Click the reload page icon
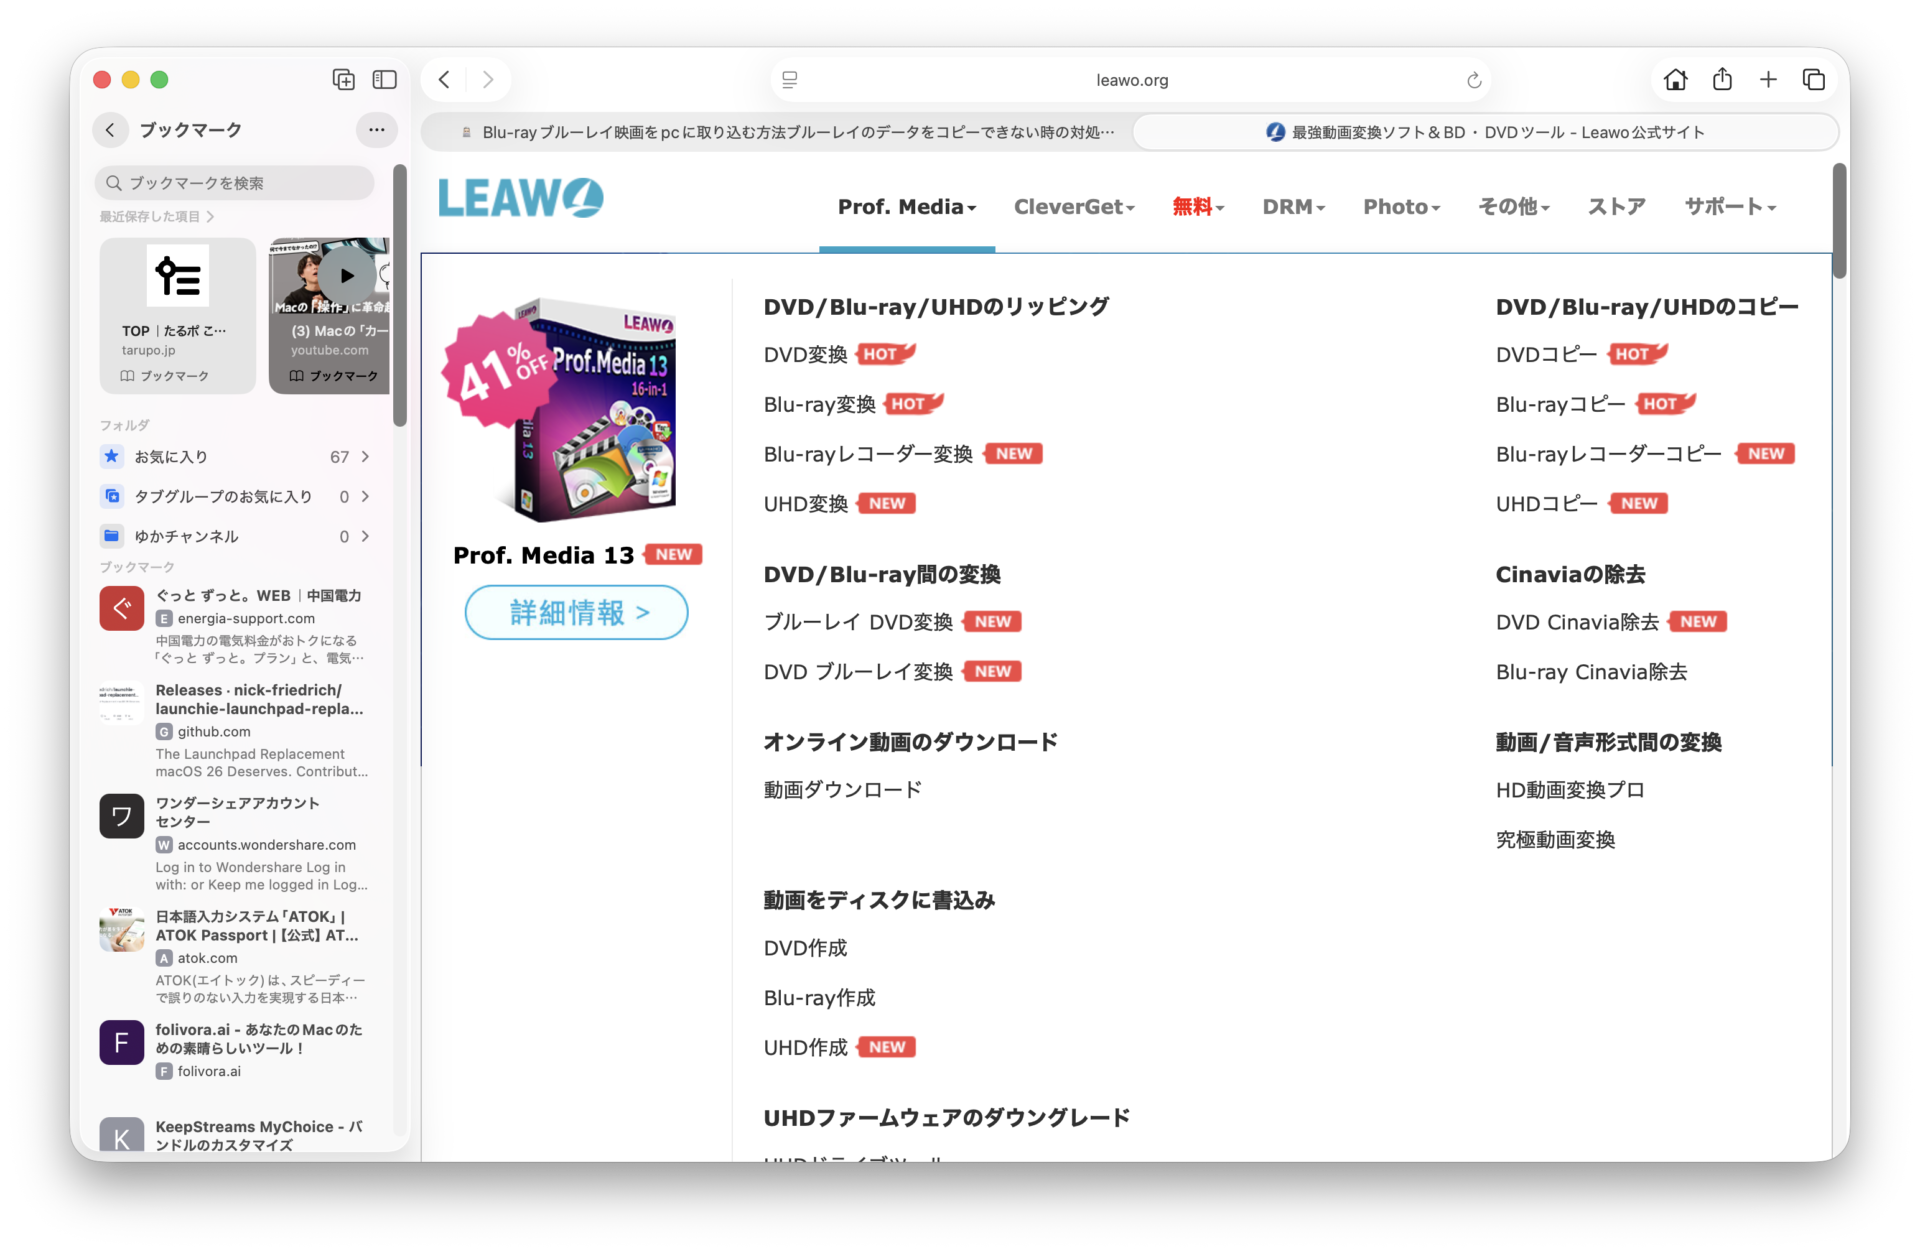 click(x=1473, y=80)
